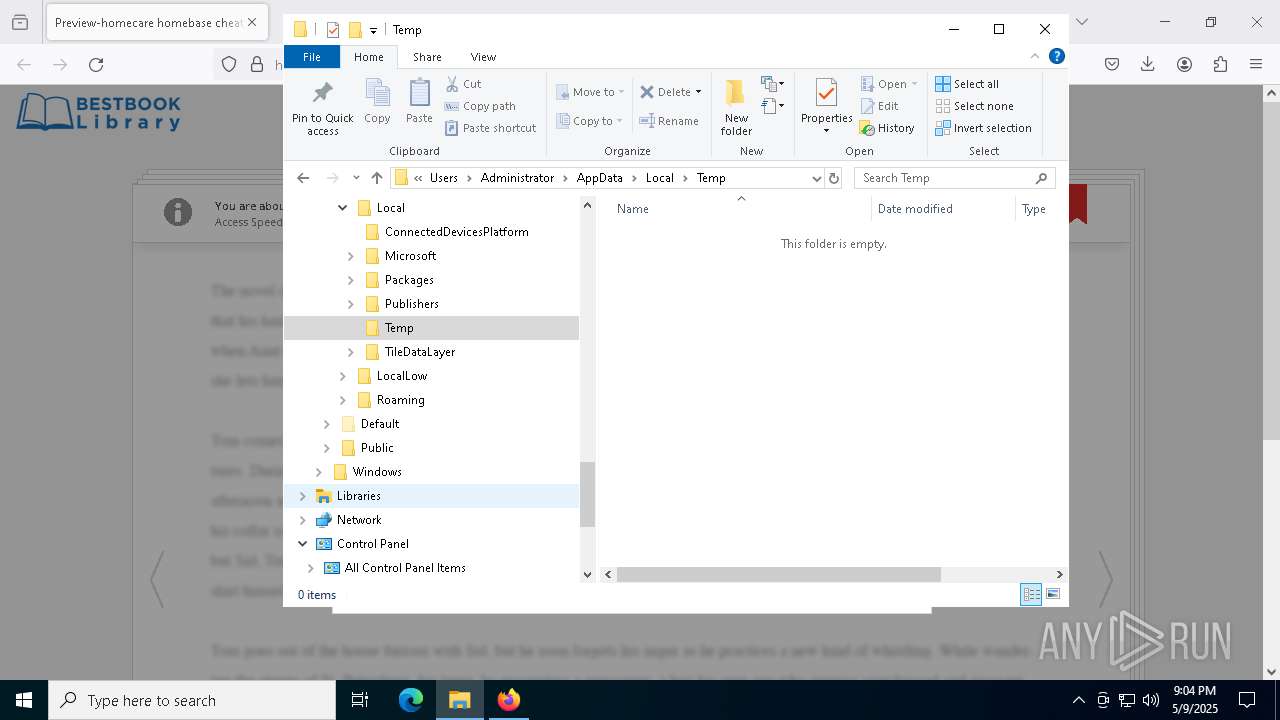The image size is (1280, 720).
Task: Click Pin to Quick access icon
Action: point(322,108)
